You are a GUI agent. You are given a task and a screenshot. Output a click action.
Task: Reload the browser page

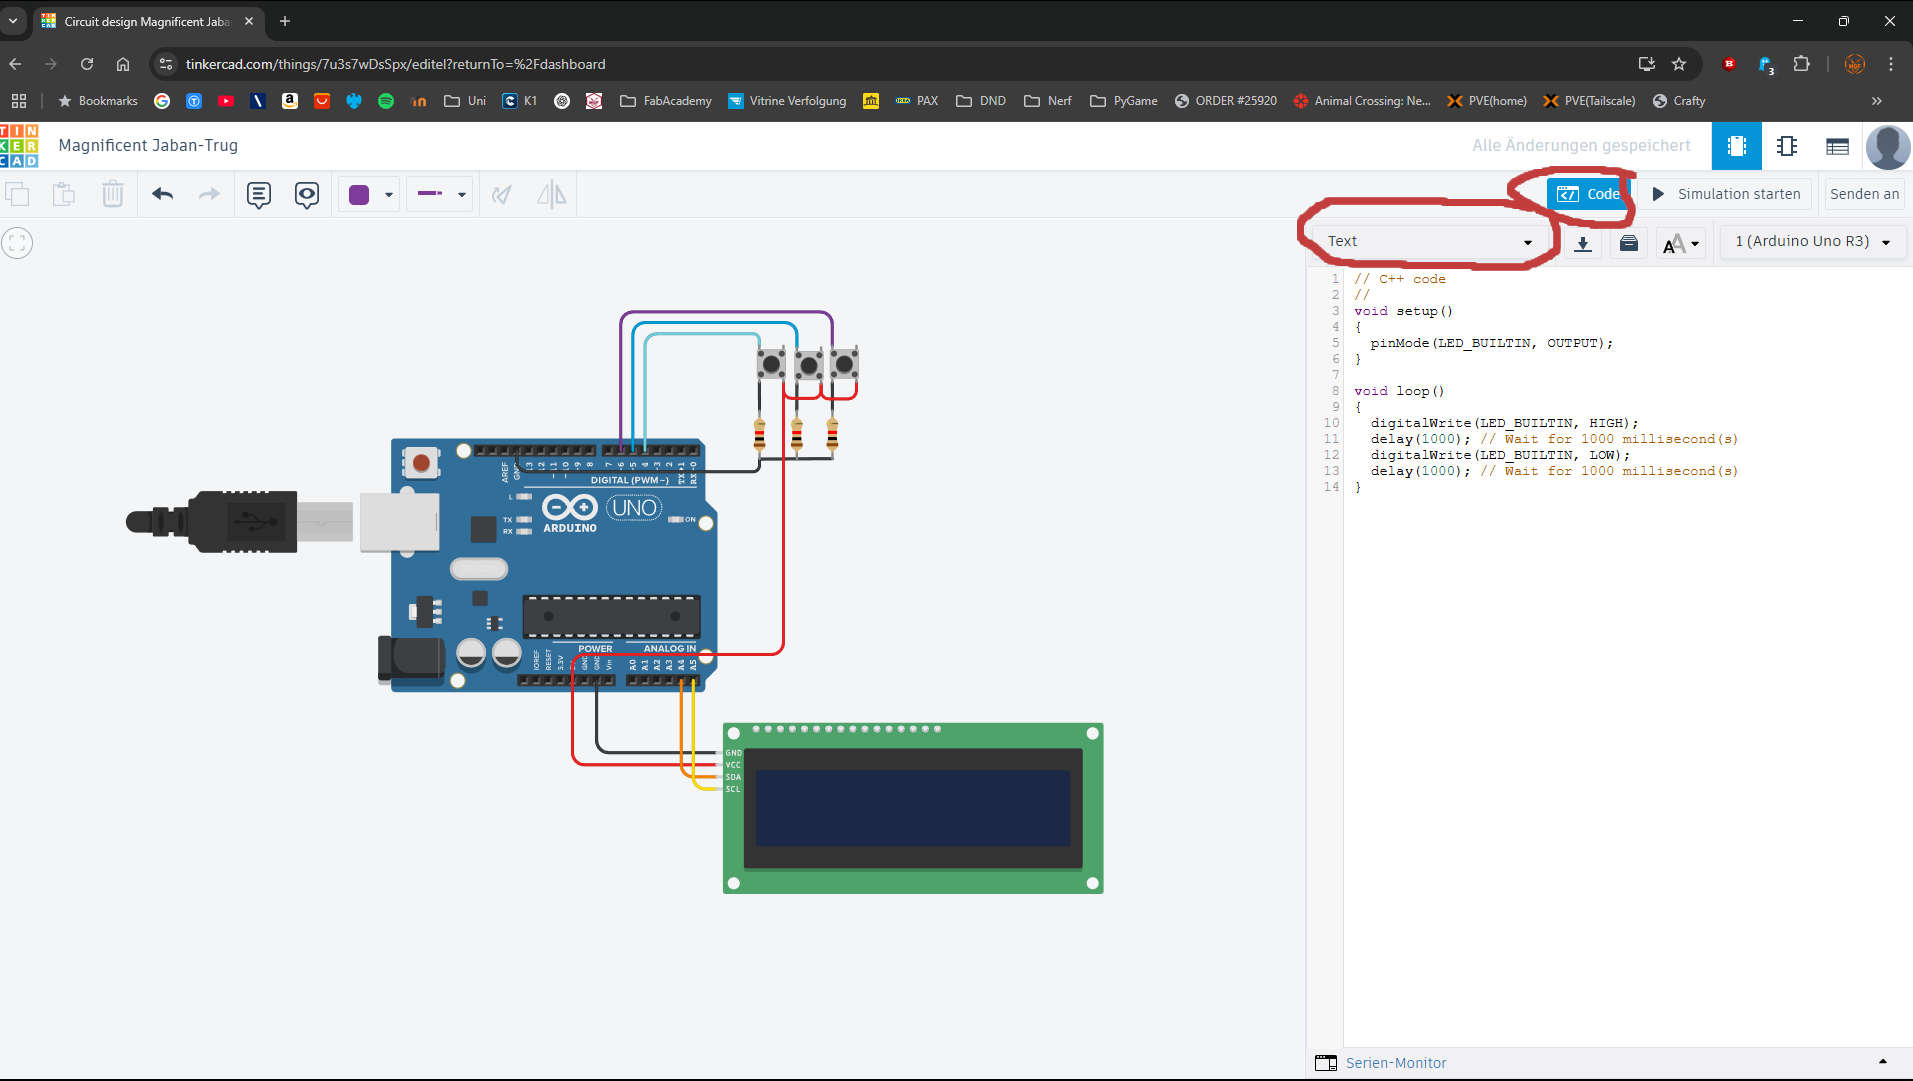click(x=87, y=64)
